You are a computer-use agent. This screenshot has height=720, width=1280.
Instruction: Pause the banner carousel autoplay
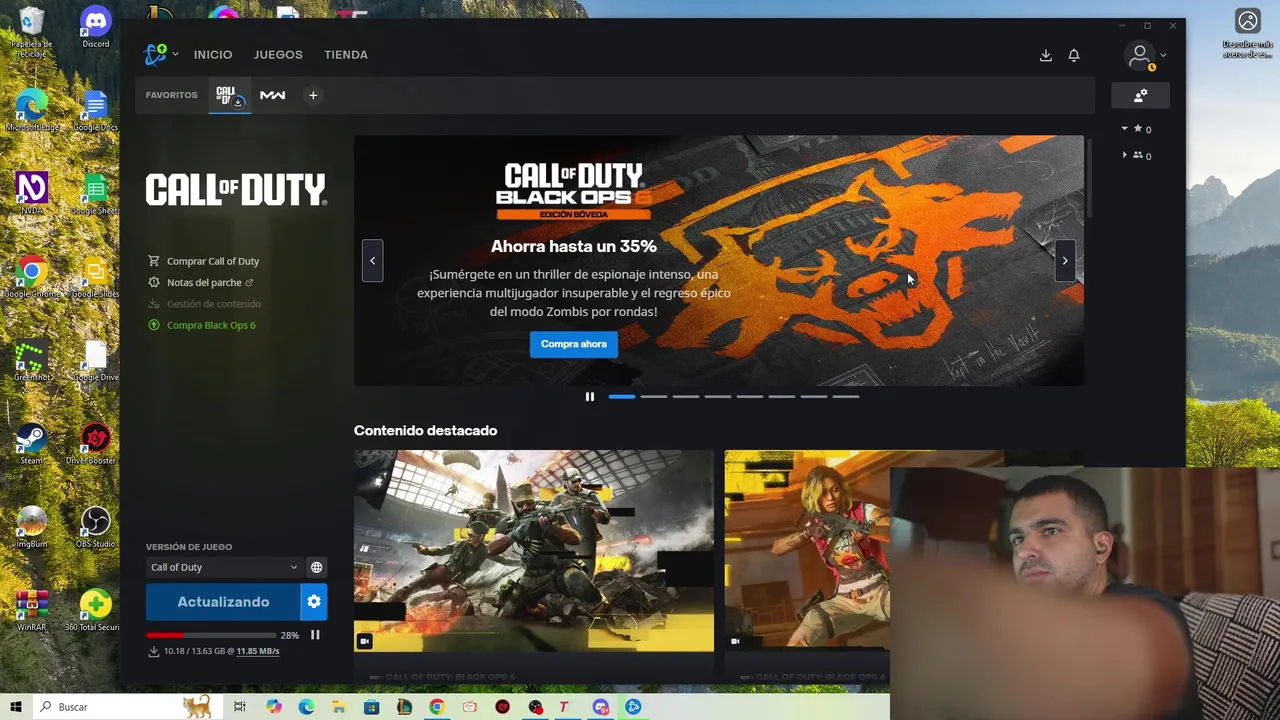coord(590,397)
